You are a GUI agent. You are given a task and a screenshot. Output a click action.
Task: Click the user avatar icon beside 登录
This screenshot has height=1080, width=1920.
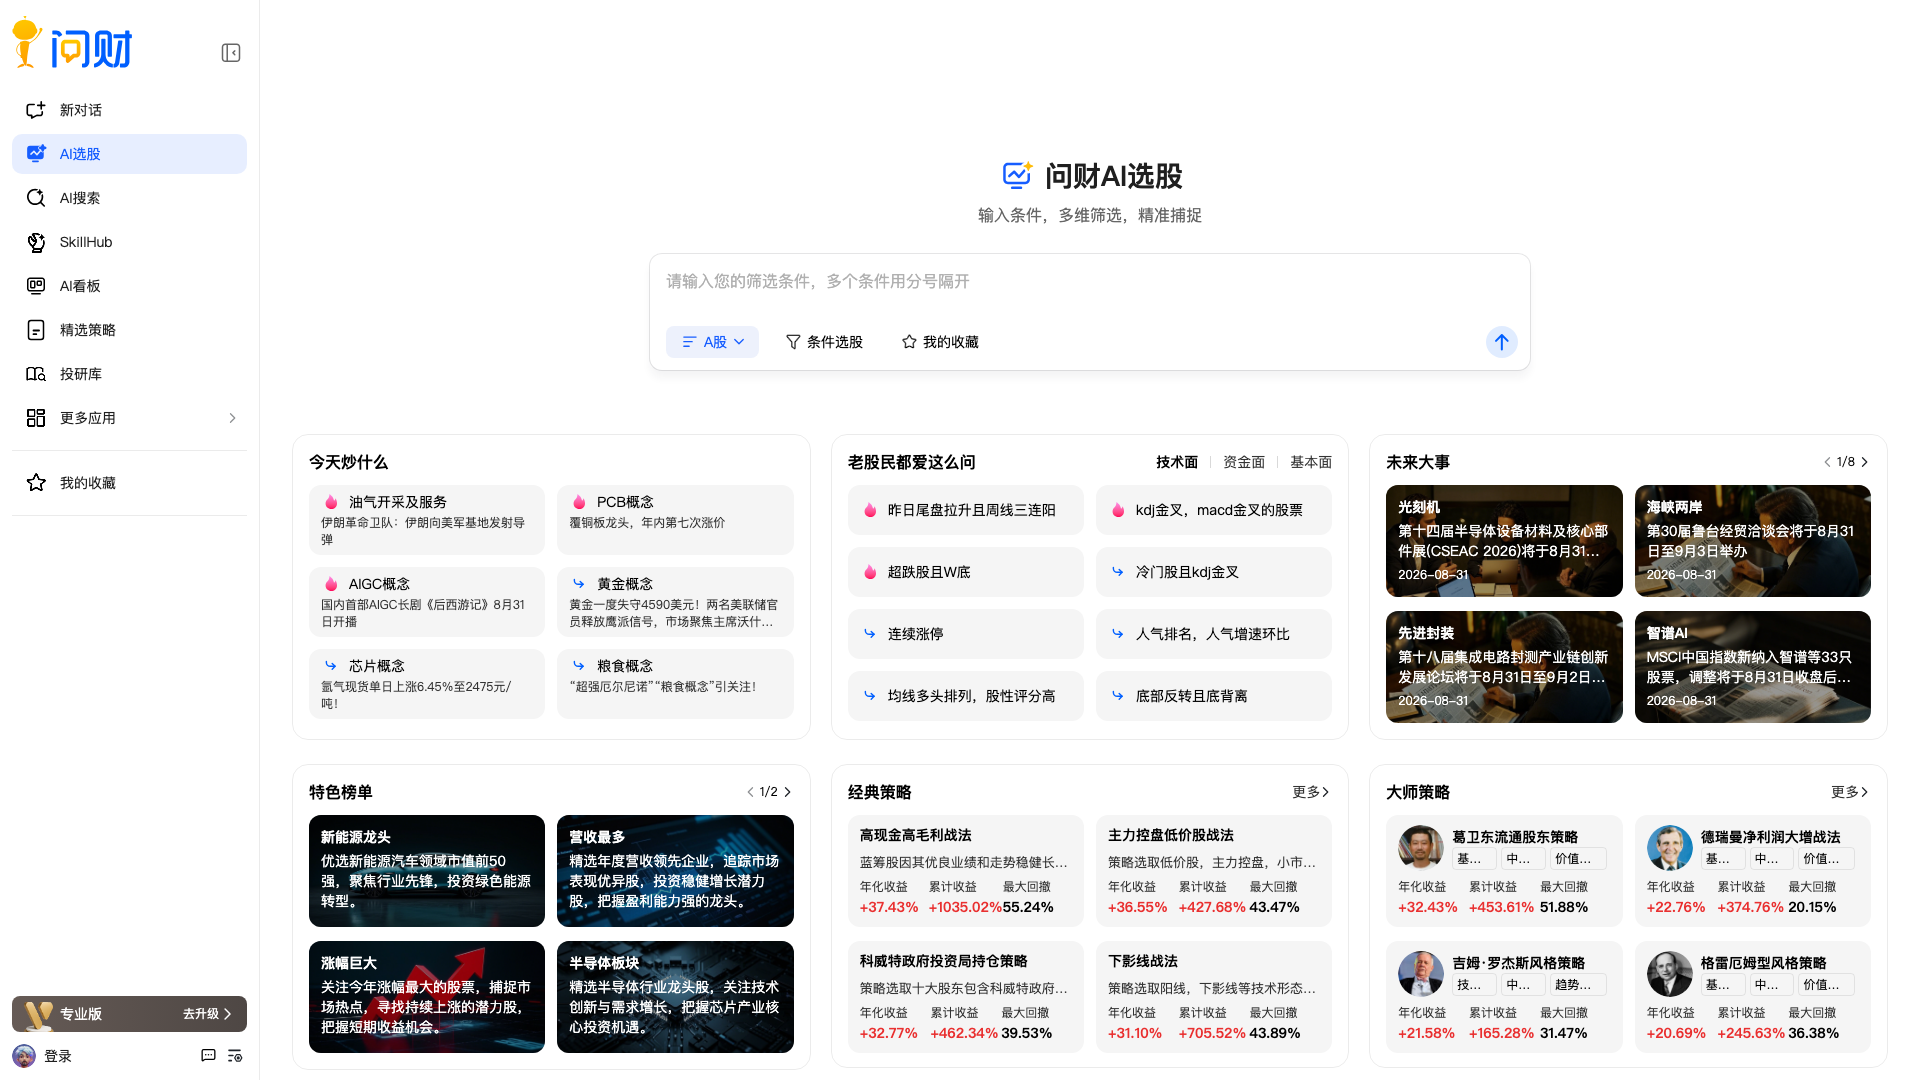tap(24, 1056)
